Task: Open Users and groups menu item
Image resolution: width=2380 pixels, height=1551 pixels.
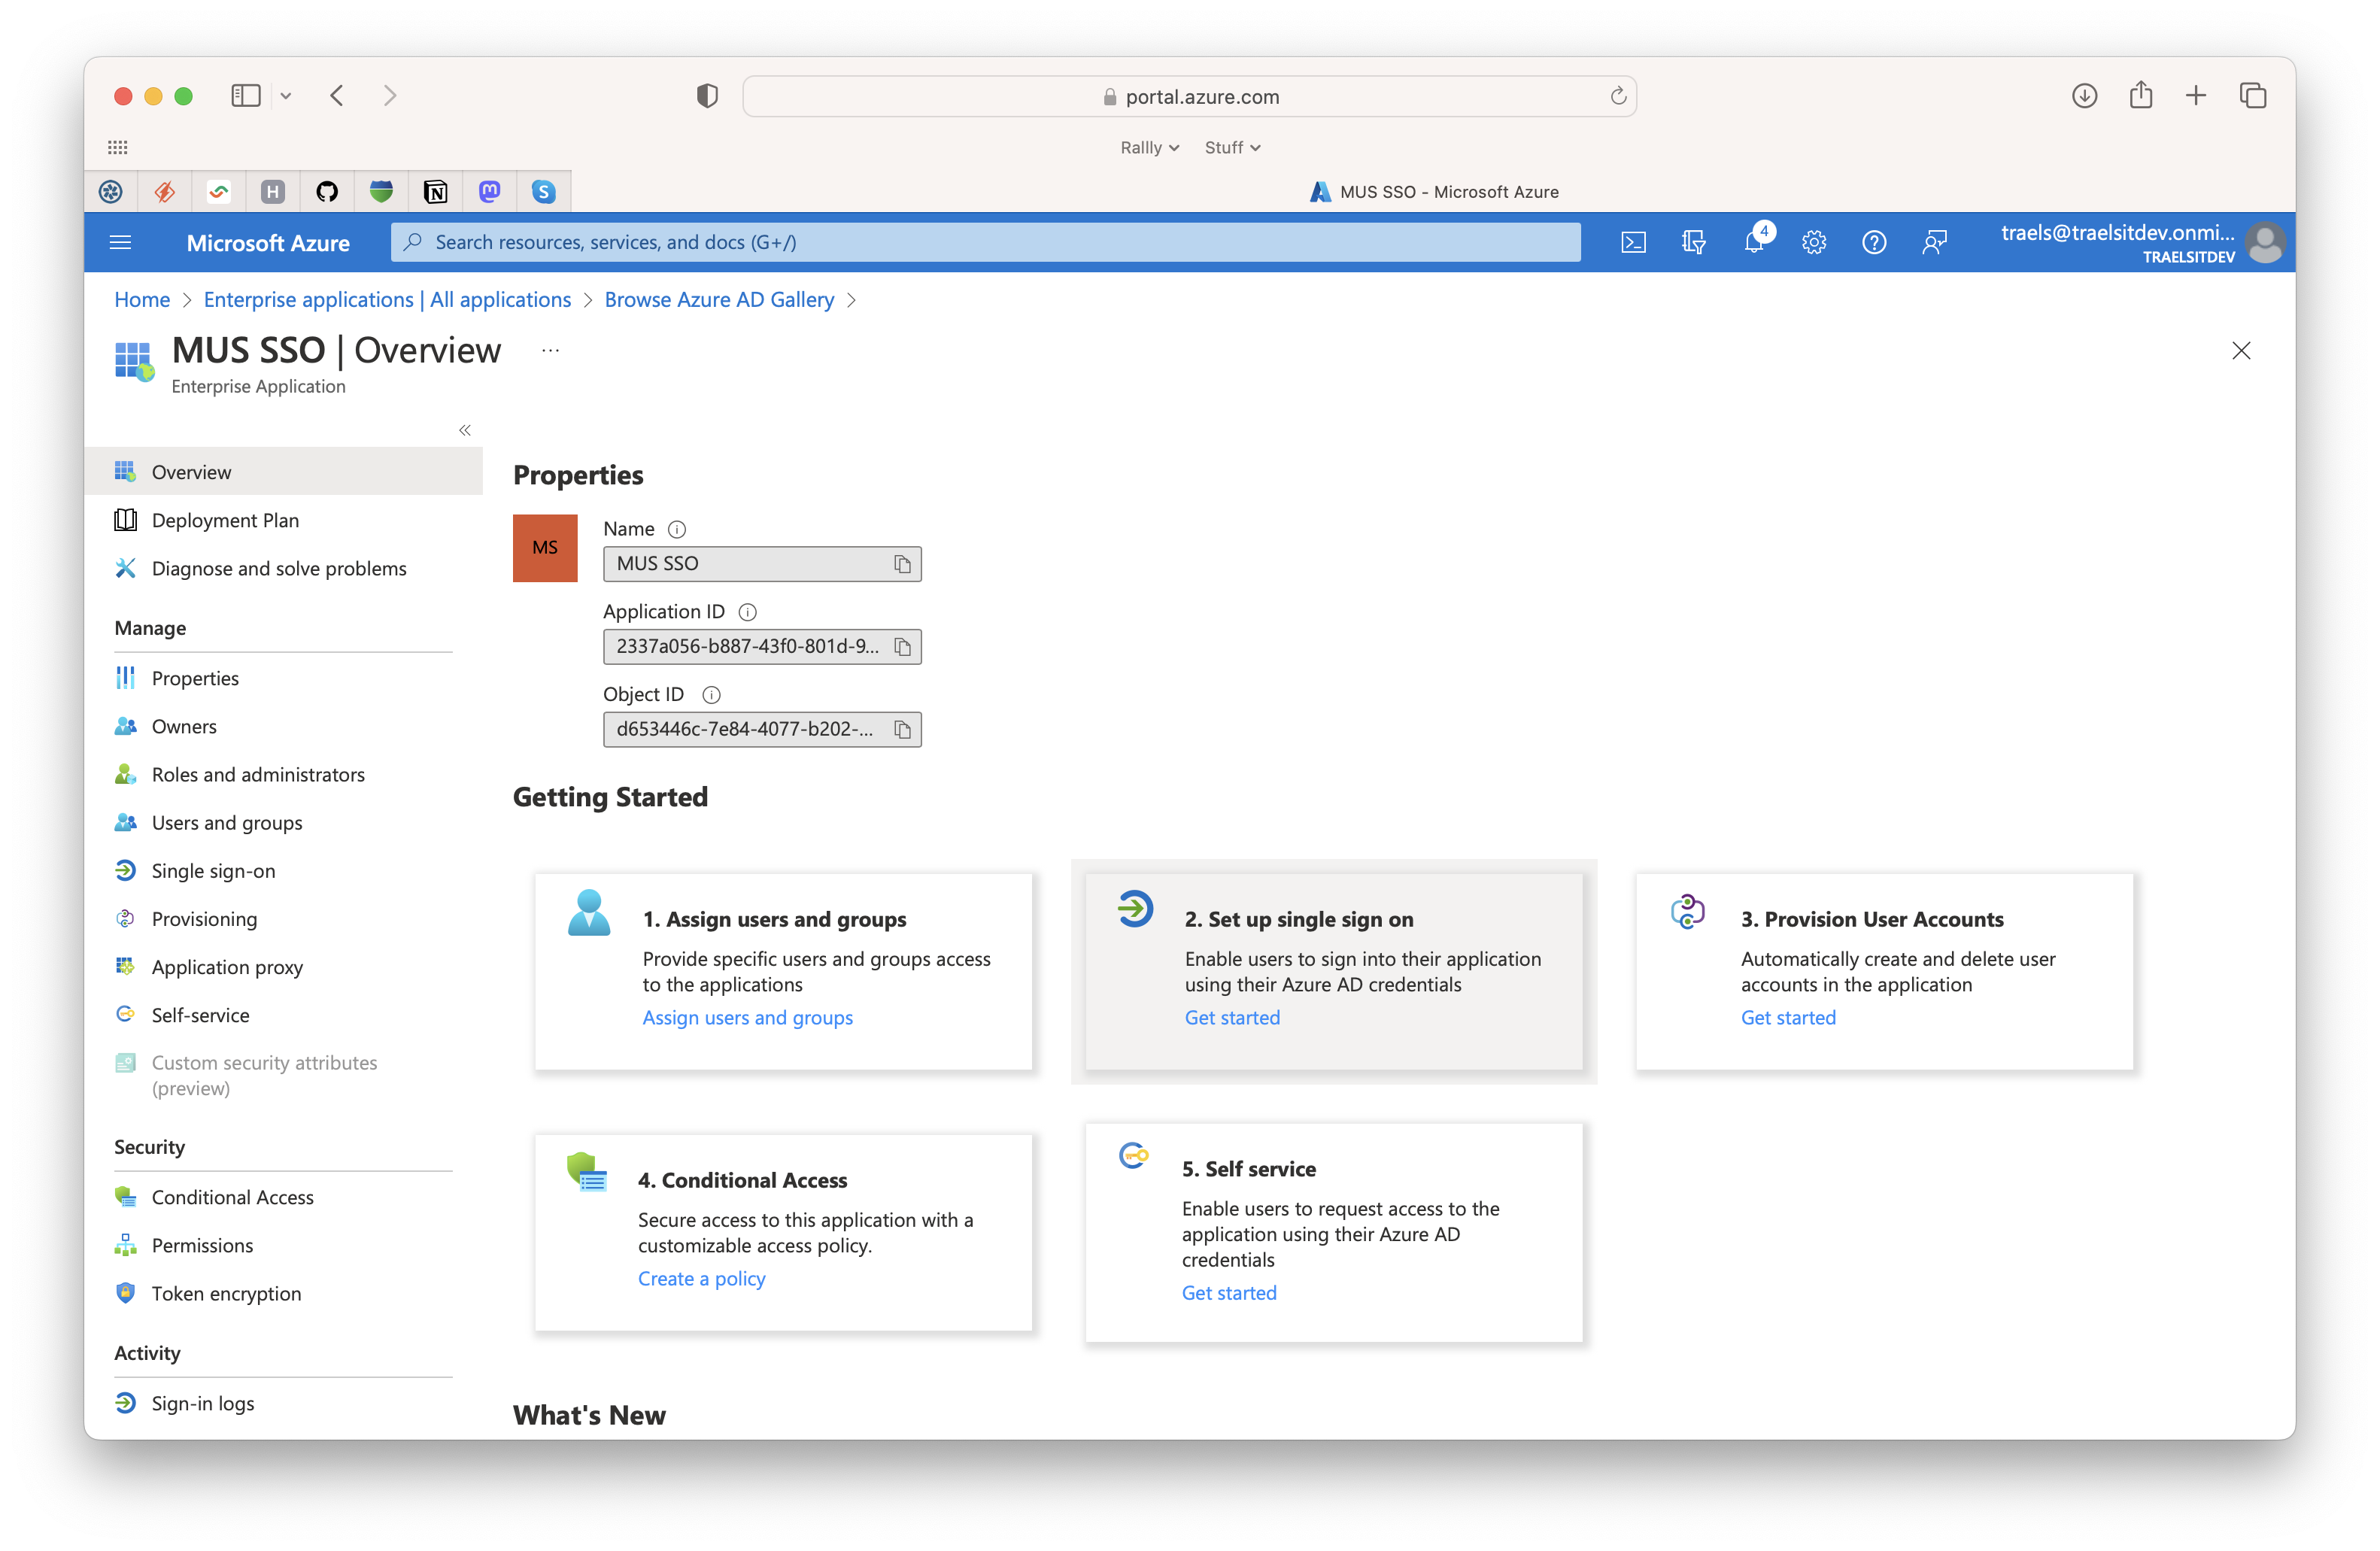Action: pyautogui.click(x=226, y=823)
